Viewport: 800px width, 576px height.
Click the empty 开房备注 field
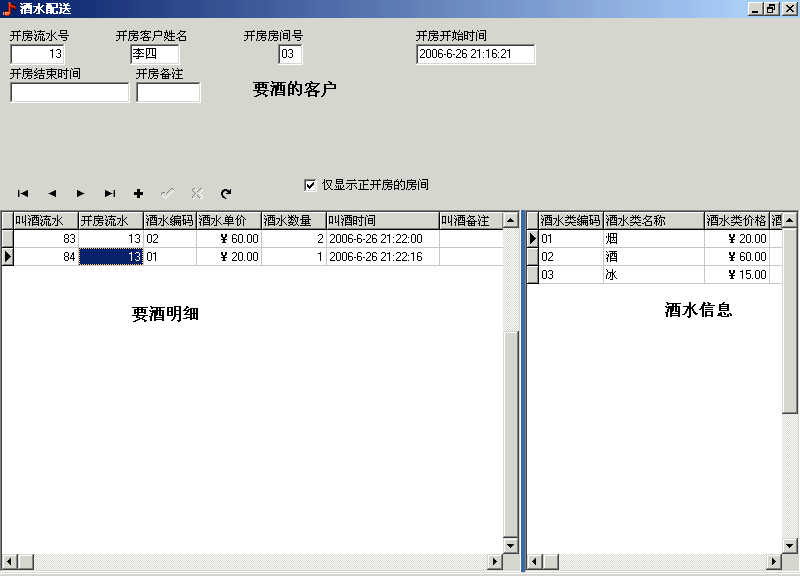[168, 92]
